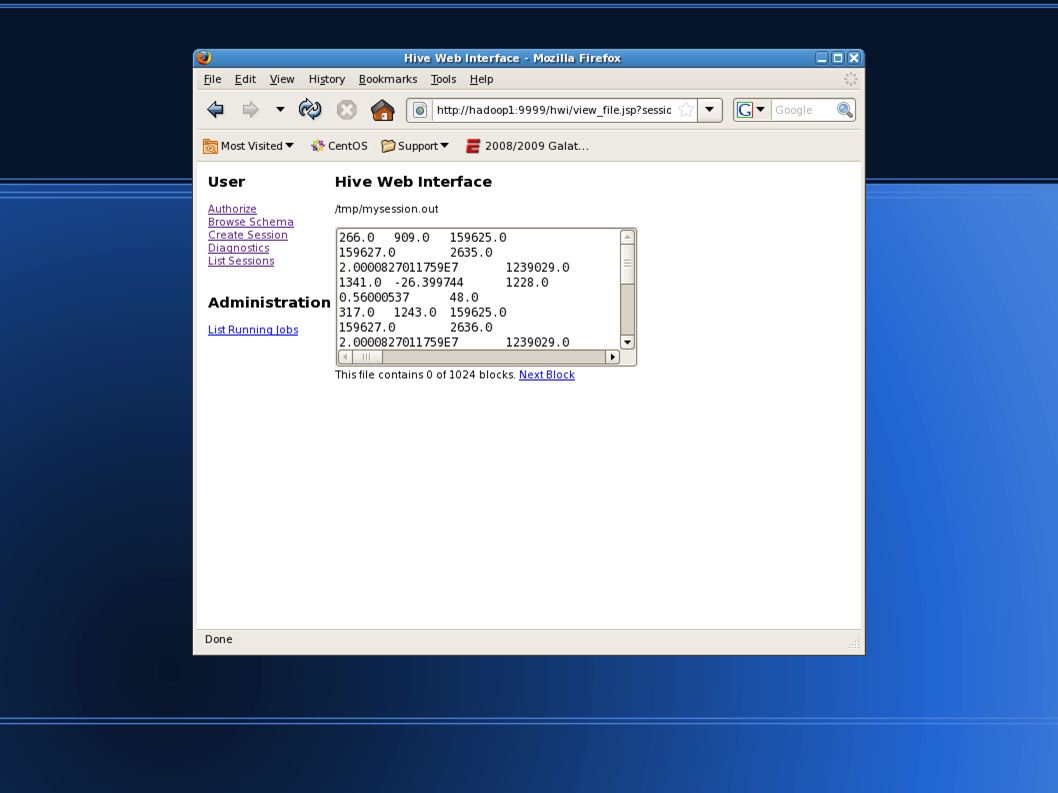Click the file output scroll-up arrow
Screen dimensions: 1058x793
627,238
